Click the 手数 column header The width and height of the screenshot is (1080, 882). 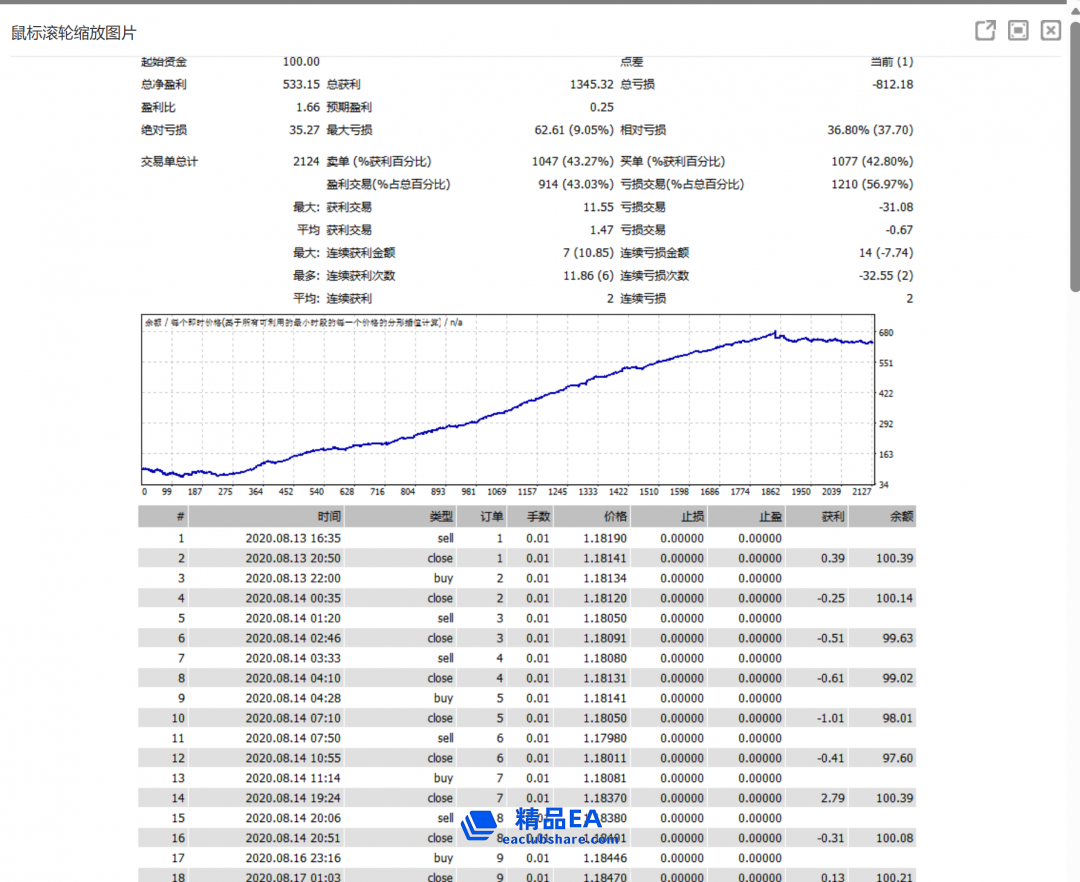click(537, 517)
